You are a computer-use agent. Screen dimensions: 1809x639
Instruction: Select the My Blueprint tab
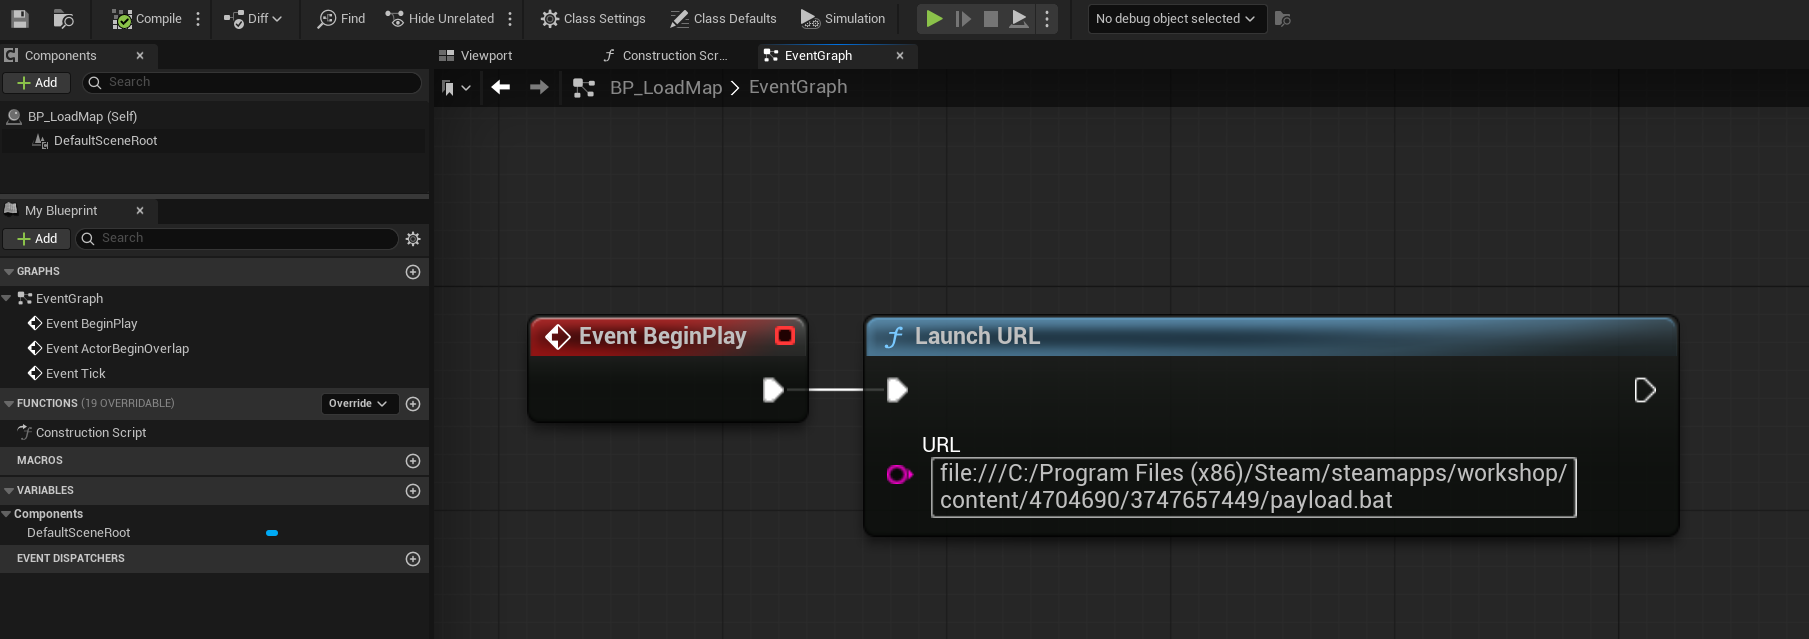[x=61, y=211]
